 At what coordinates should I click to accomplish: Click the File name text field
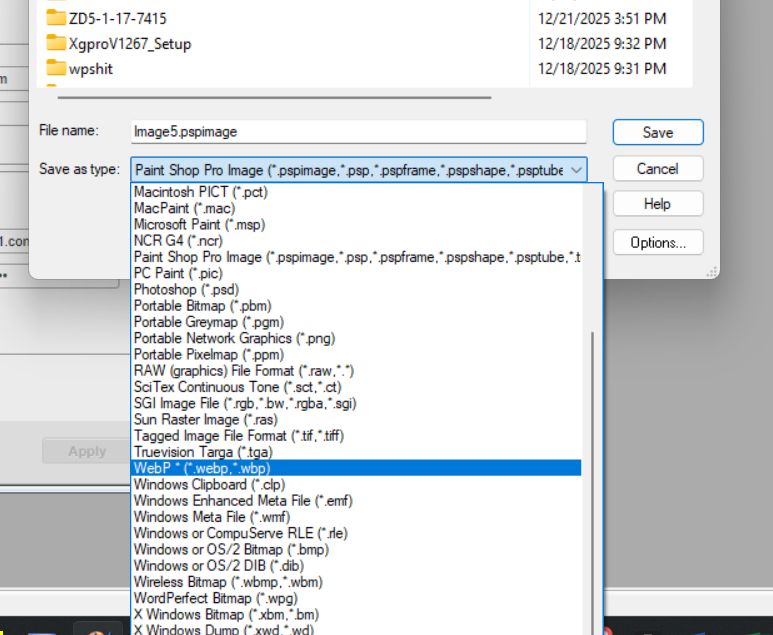[x=358, y=132]
